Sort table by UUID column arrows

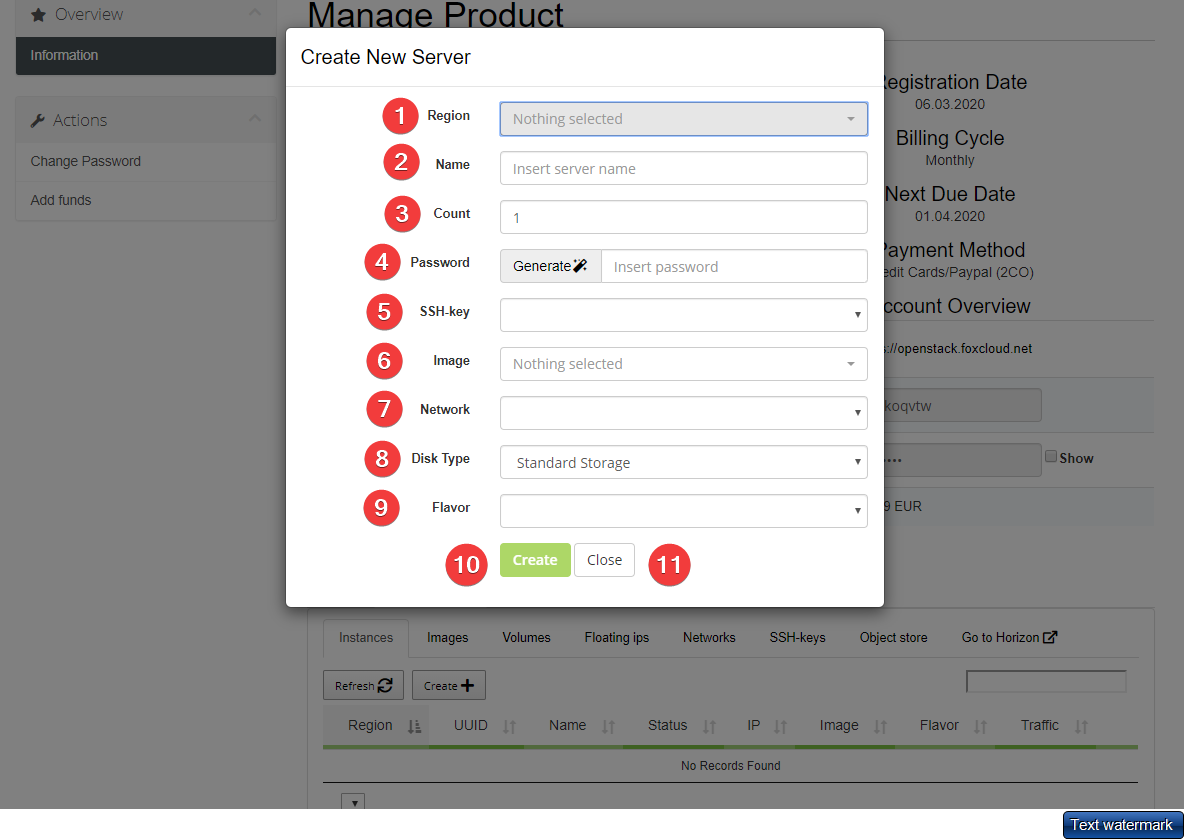[509, 727]
